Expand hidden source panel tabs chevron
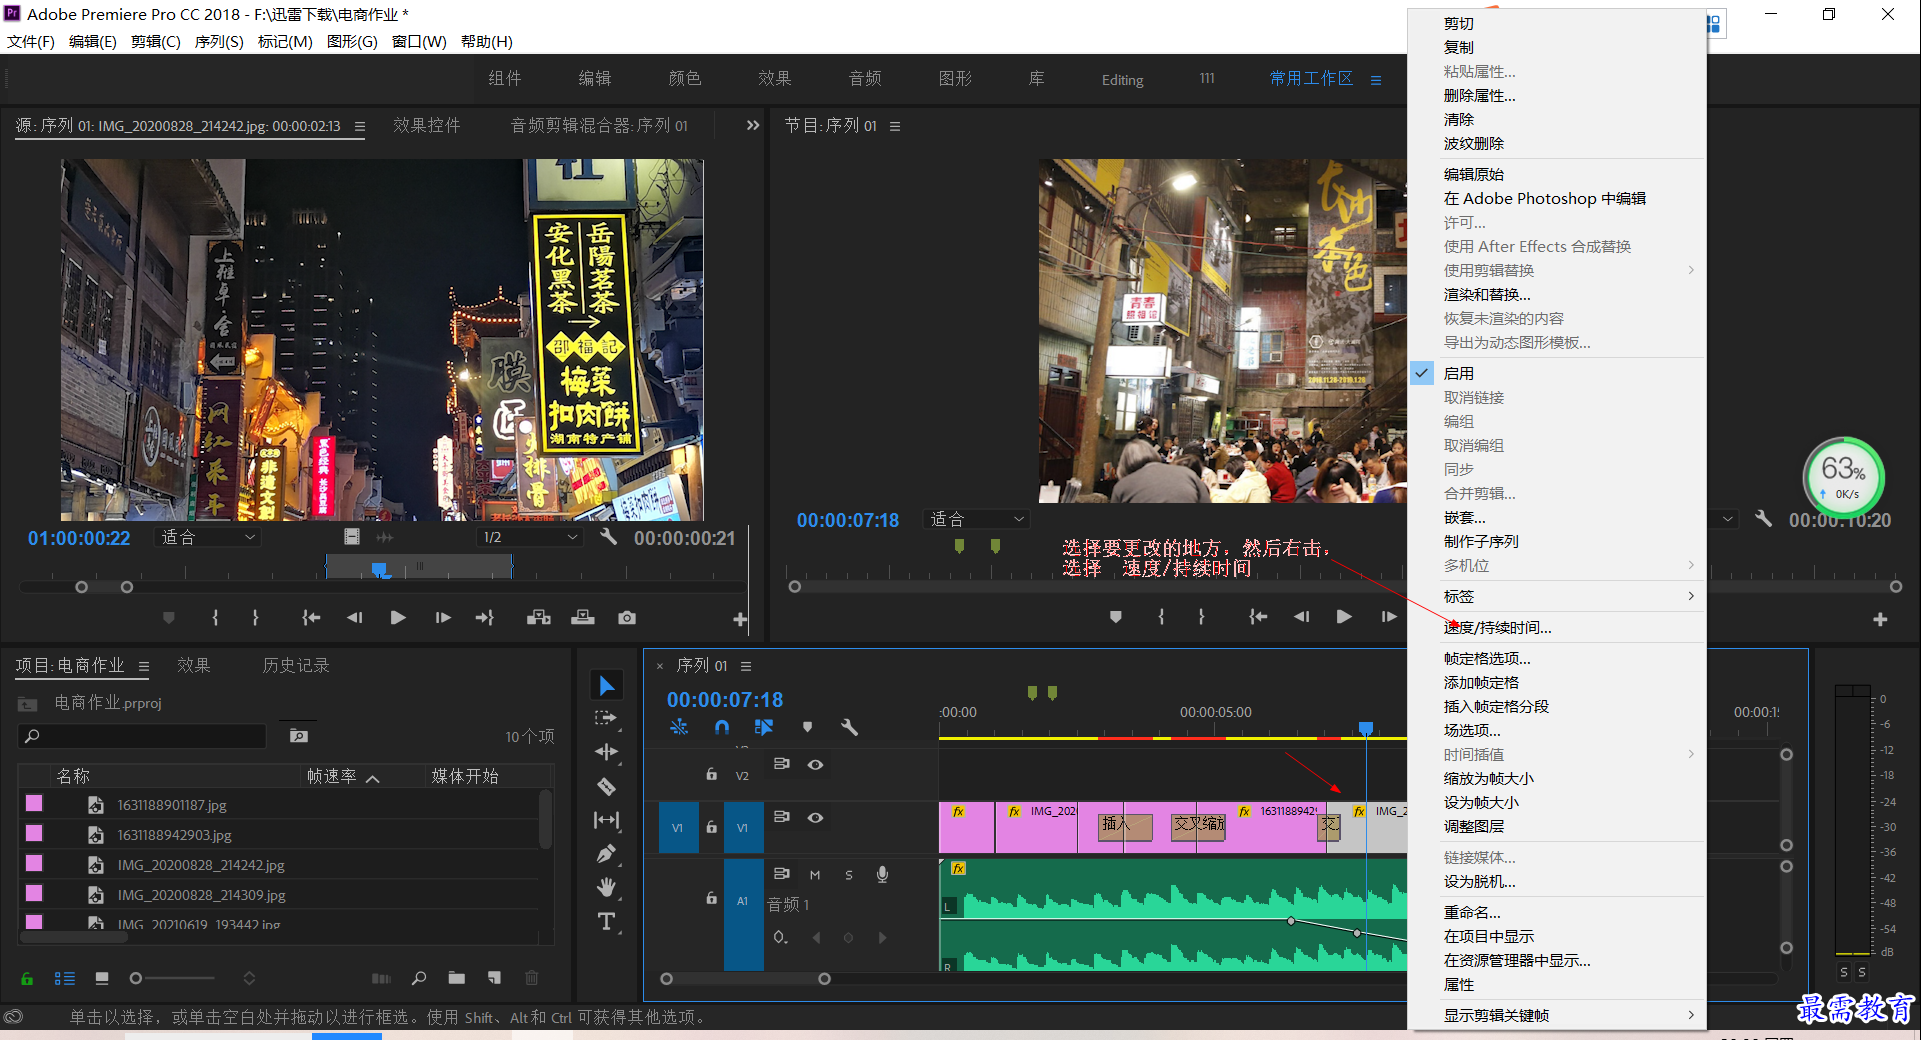 point(752,125)
